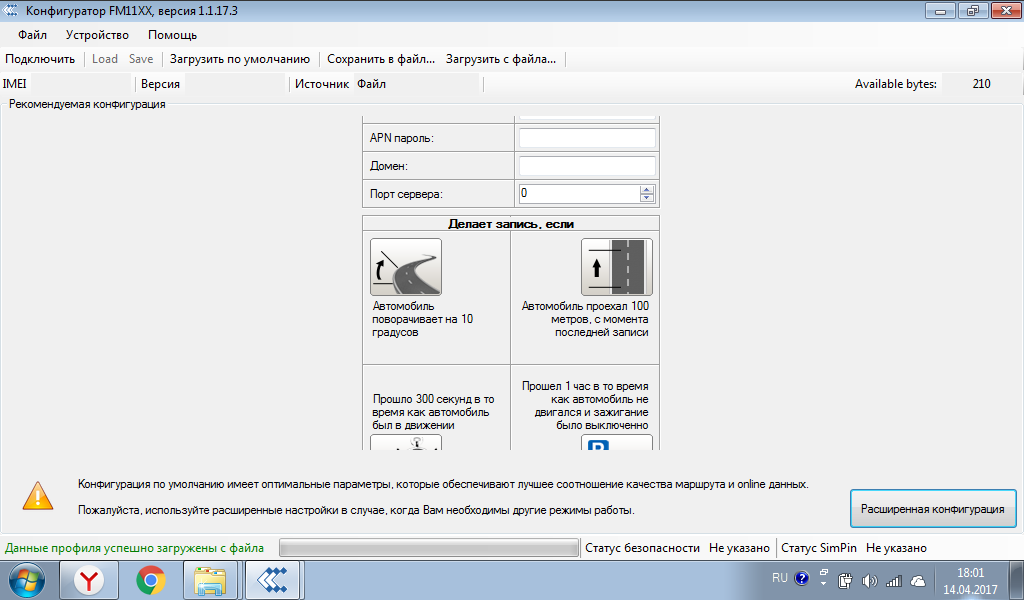This screenshot has height=600, width=1024.
Task: Open the Устройство menu
Action: (x=97, y=35)
